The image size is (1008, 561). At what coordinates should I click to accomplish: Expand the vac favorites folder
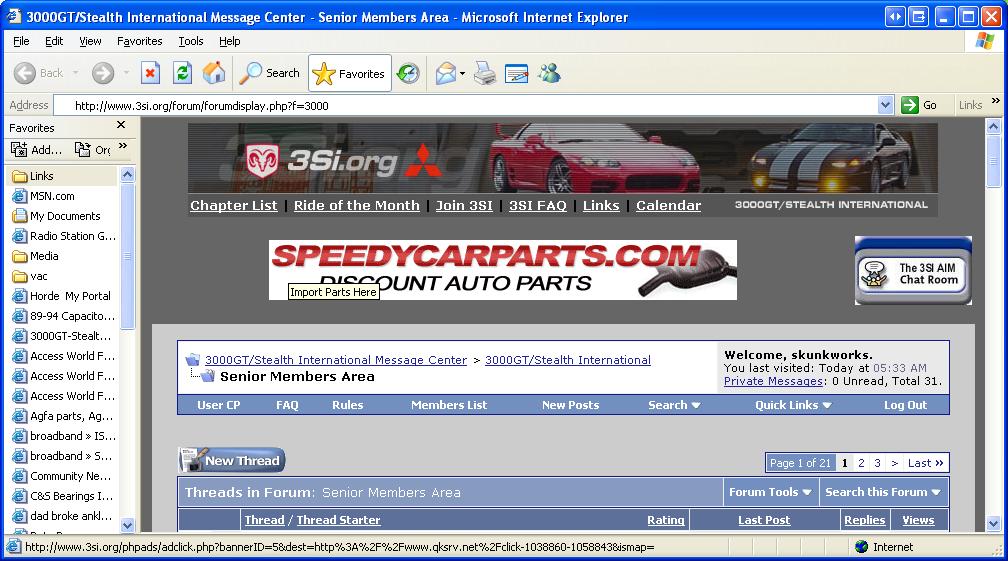click(x=30, y=276)
